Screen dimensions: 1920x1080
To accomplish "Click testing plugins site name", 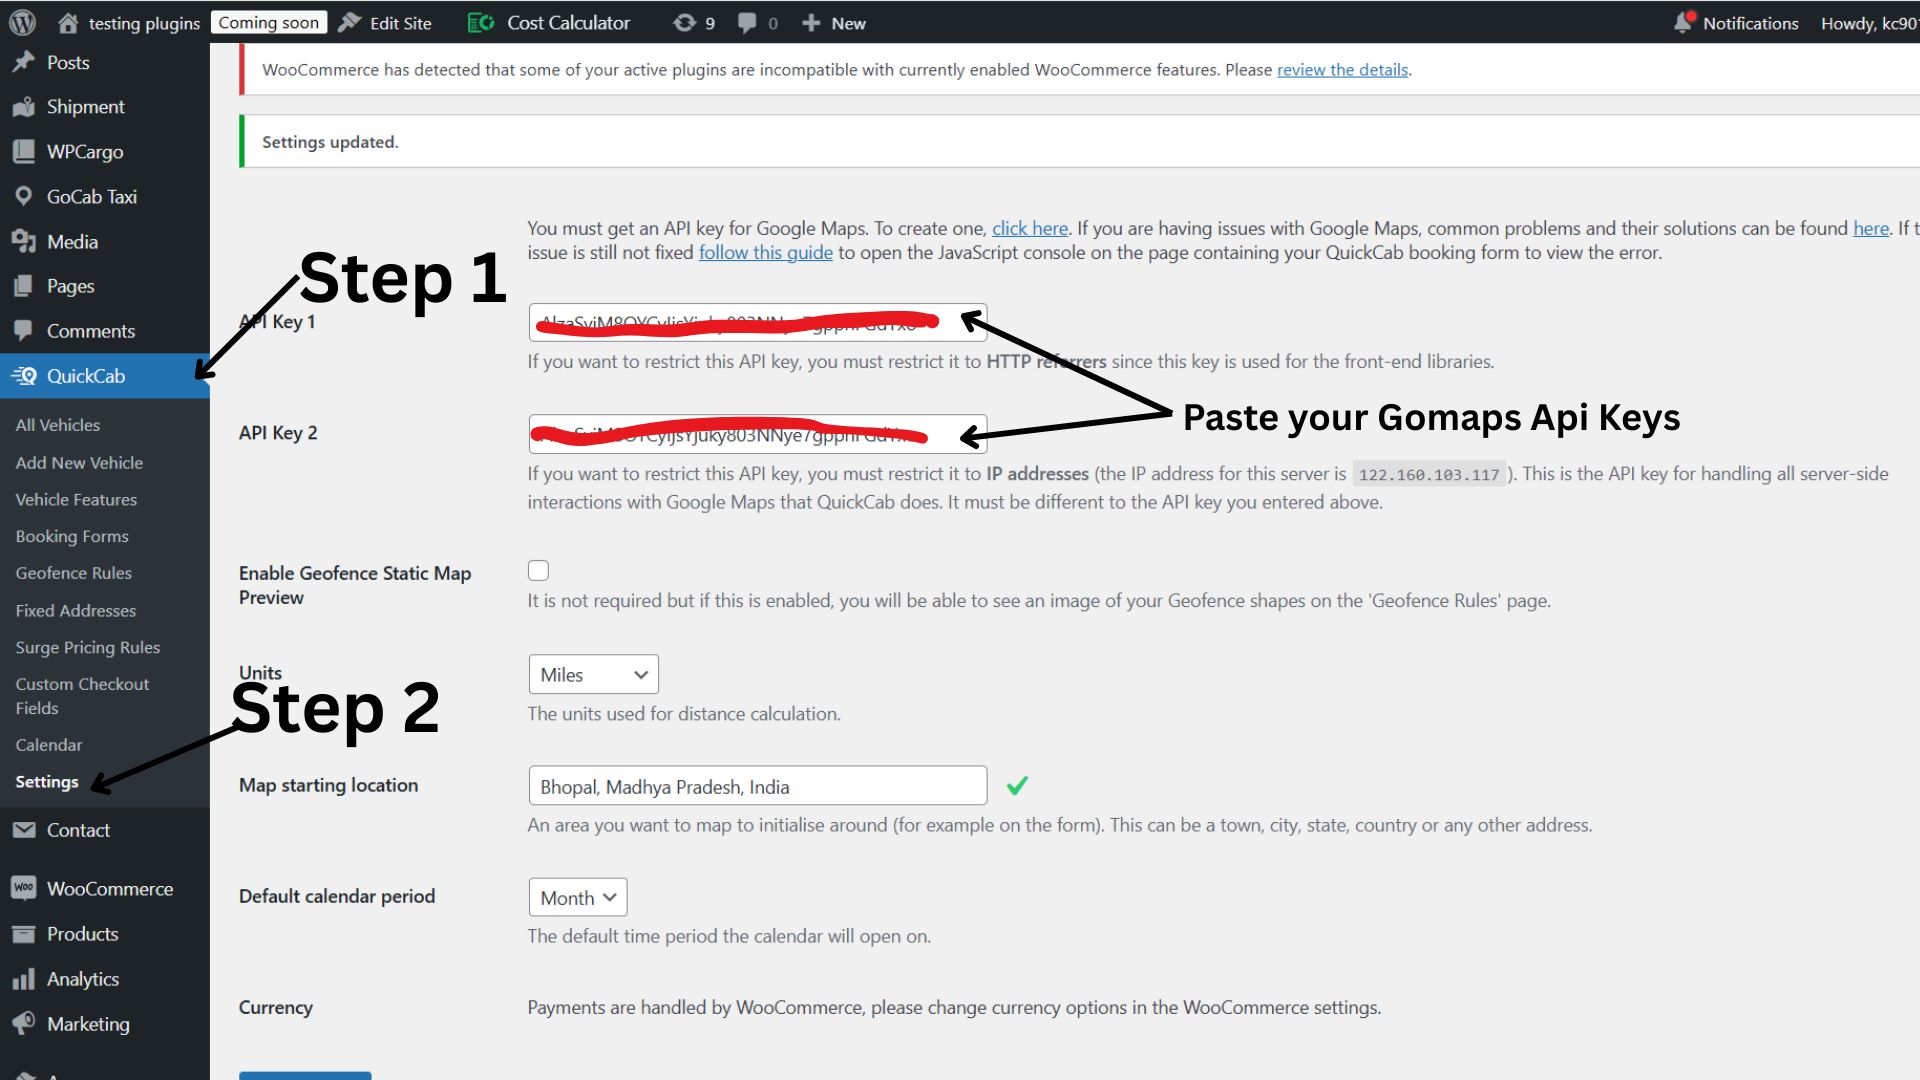I will coord(144,23).
